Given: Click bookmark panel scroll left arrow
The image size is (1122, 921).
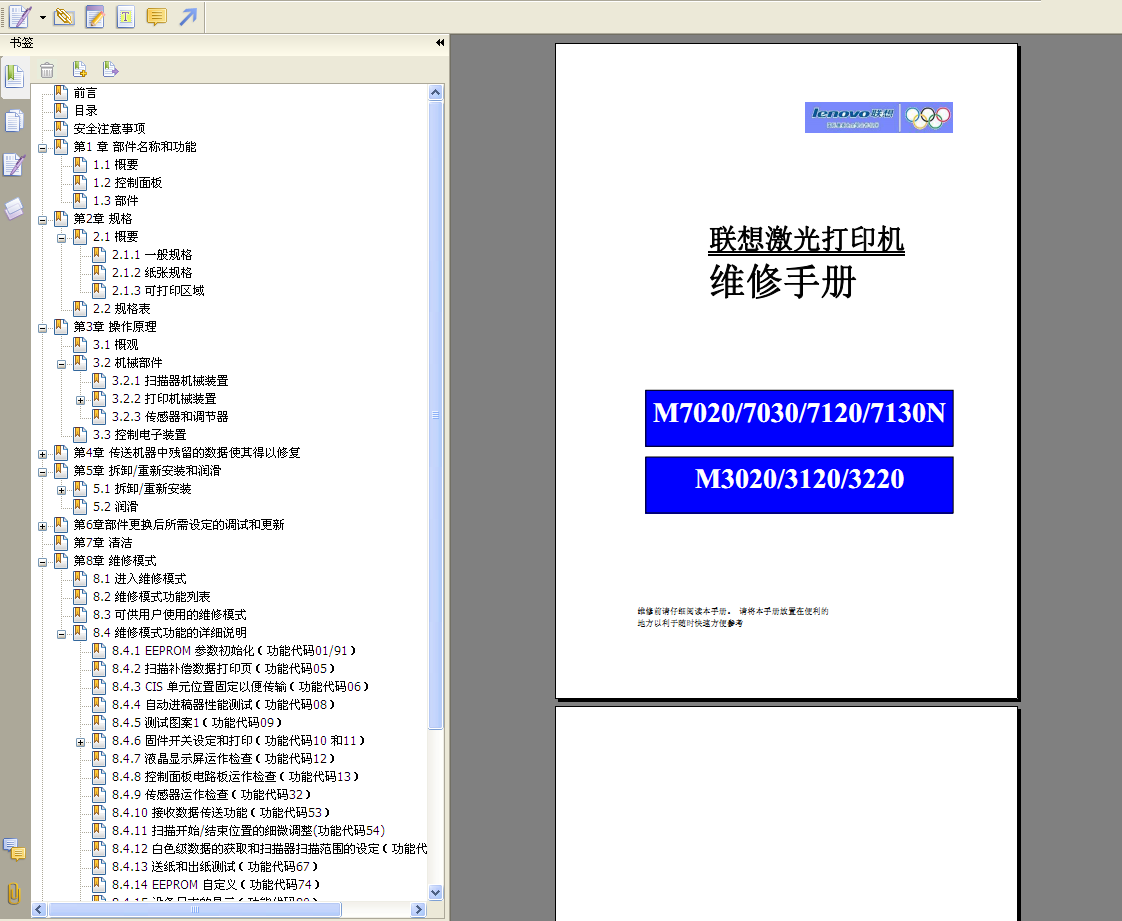Looking at the screenshot, I should coord(39,910).
